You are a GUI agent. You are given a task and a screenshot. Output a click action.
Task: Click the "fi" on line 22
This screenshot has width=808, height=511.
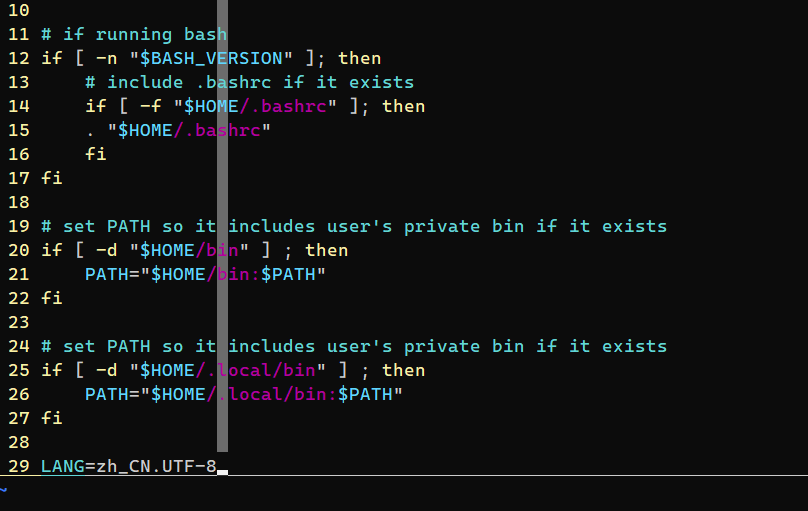52,298
